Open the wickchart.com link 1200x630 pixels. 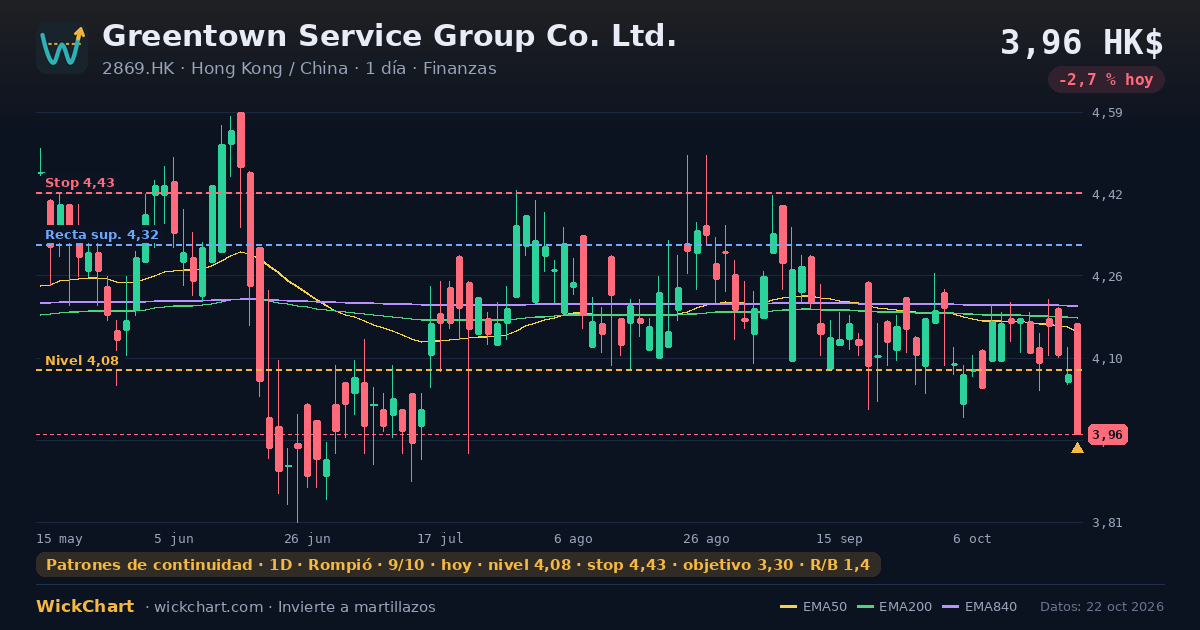pos(210,607)
